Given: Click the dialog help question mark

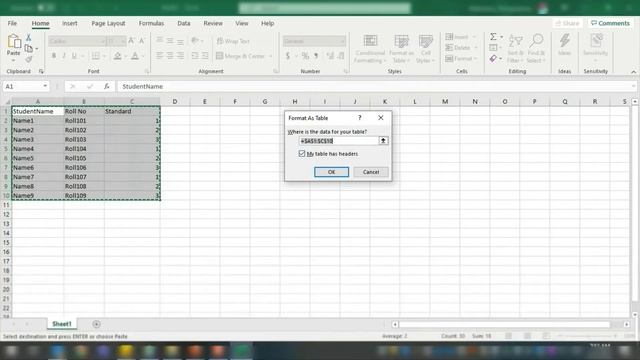Looking at the screenshot, I should point(360,118).
